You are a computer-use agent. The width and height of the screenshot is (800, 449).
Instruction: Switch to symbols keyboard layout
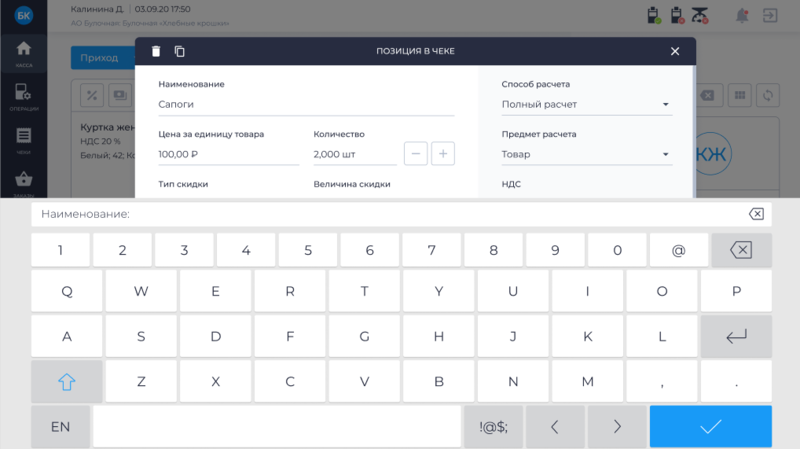pos(493,427)
